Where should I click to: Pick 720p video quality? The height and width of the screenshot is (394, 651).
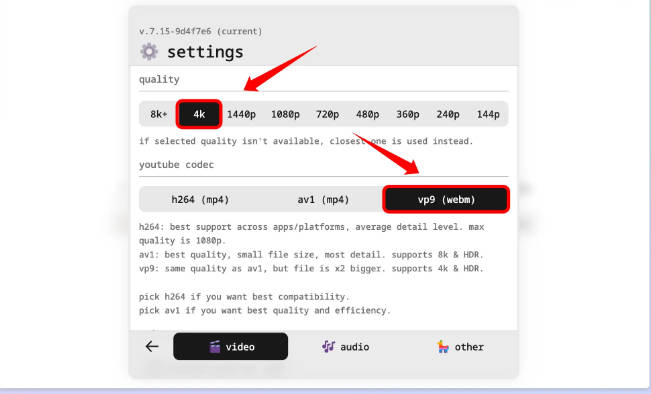[x=327, y=114]
